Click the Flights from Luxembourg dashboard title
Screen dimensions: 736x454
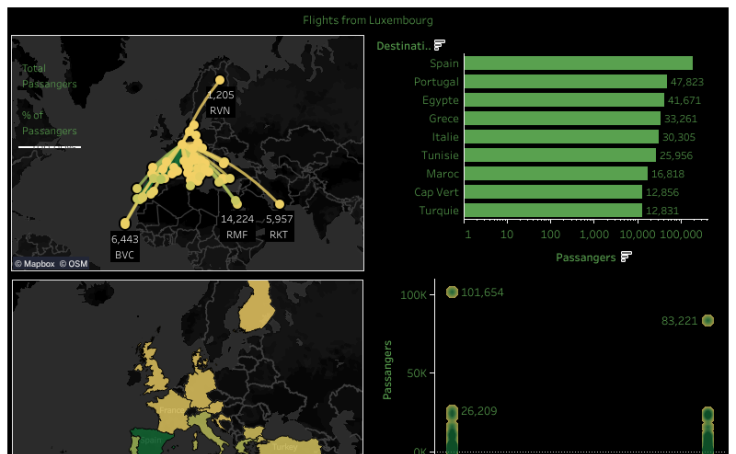[368, 20]
